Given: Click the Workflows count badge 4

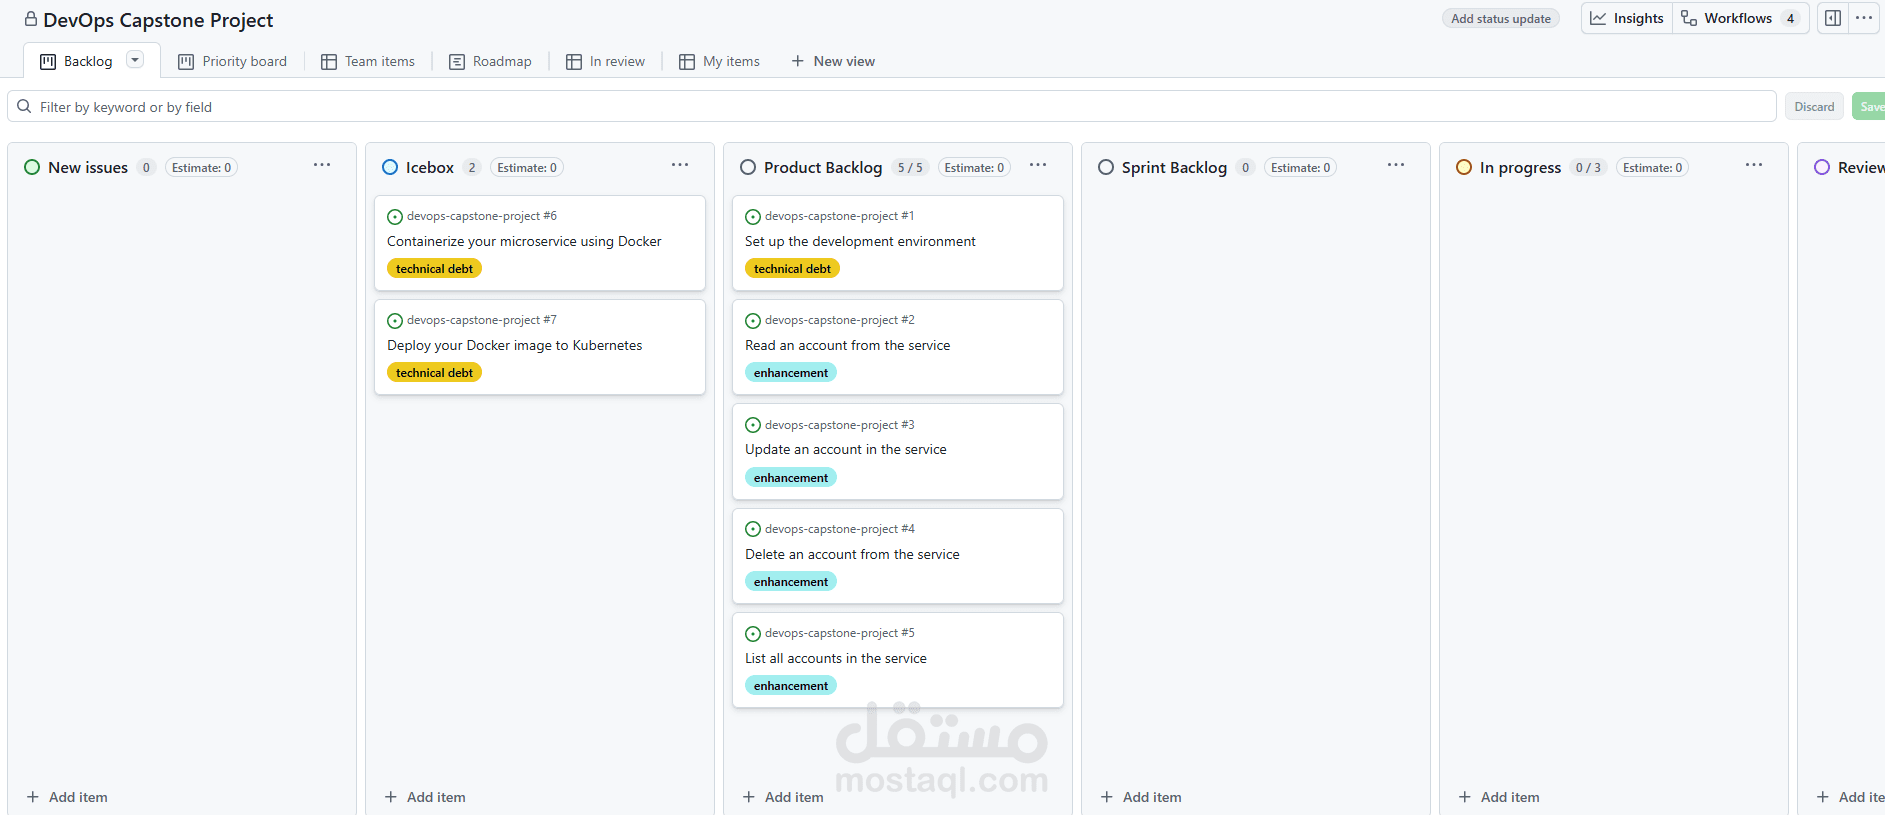Looking at the screenshot, I should click(x=1790, y=18).
